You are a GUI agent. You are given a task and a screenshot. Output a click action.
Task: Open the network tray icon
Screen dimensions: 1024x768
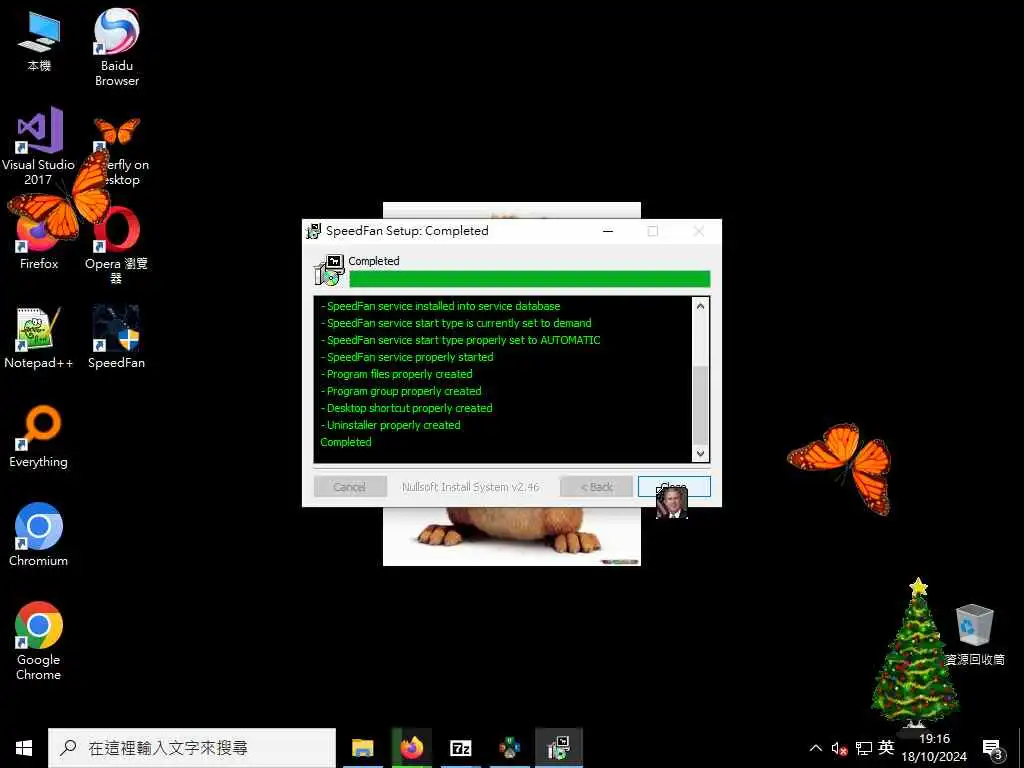863,748
